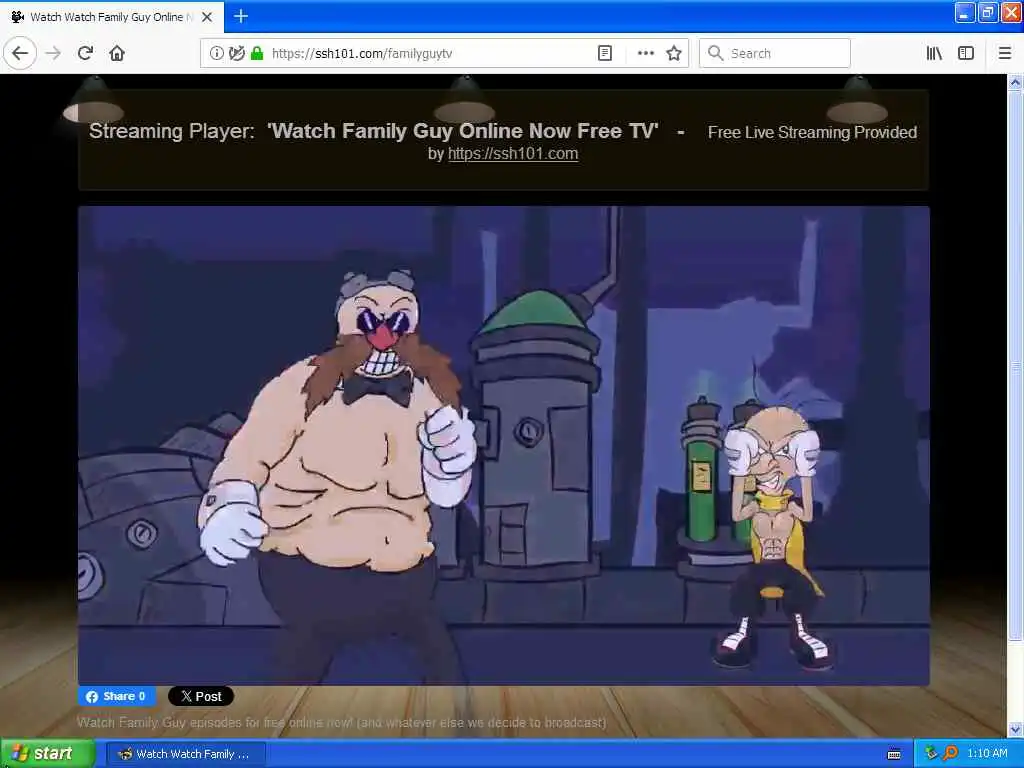This screenshot has height=768, width=1024.
Task: Click the forward navigation arrow
Action: pyautogui.click(x=54, y=53)
